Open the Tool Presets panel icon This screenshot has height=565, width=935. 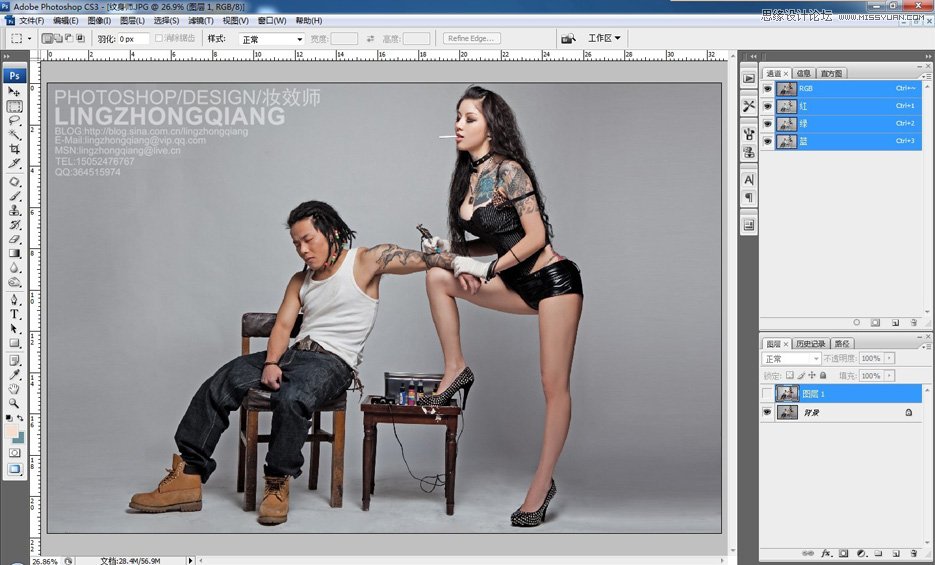(749, 107)
